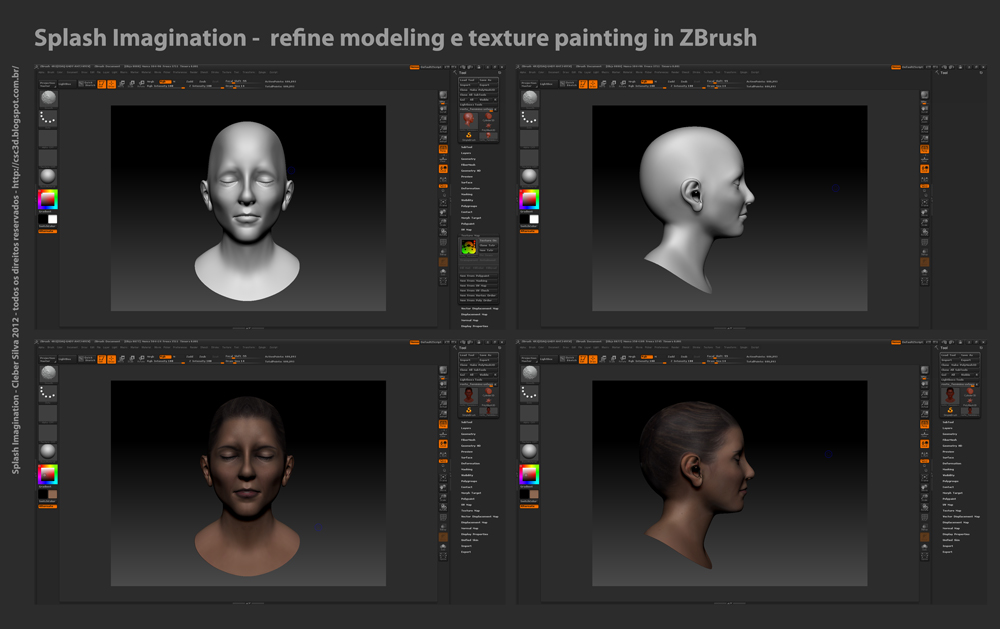Image resolution: width=1000 pixels, height=629 pixels.
Task: Click New From Polypaint in gray front-view window
Action: [x=478, y=276]
